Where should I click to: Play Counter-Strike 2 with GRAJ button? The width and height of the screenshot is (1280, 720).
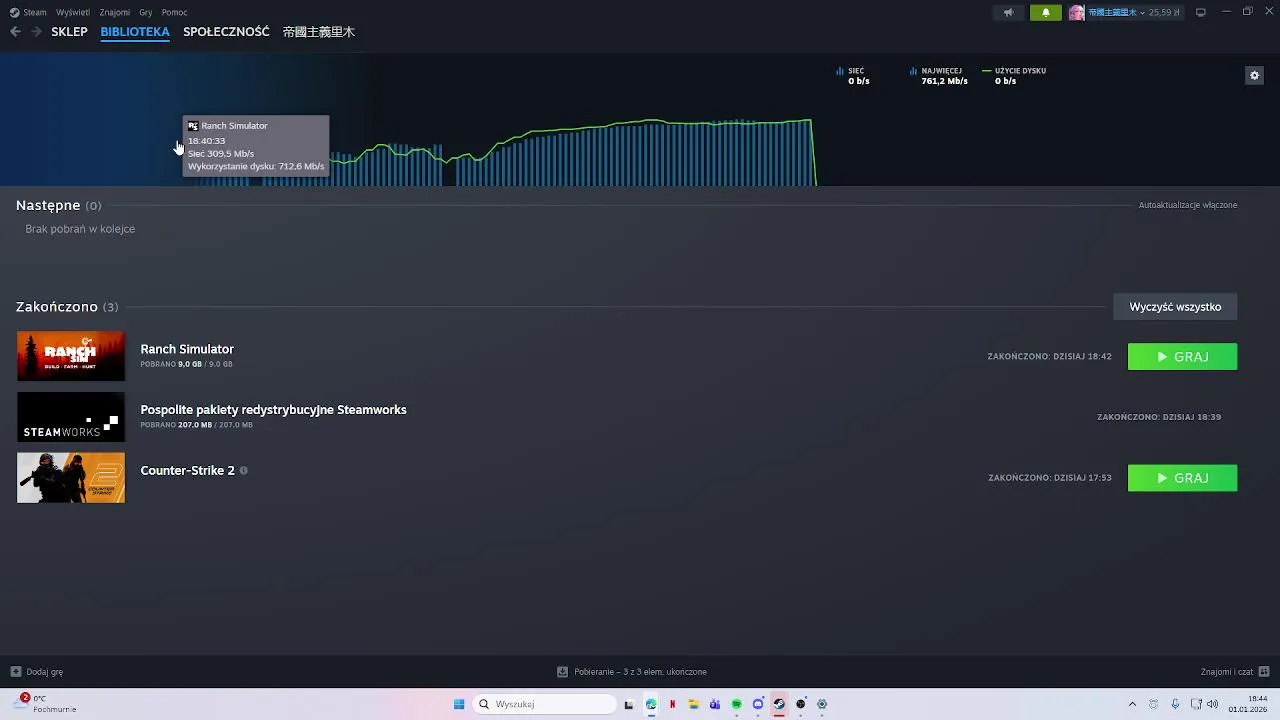1182,478
